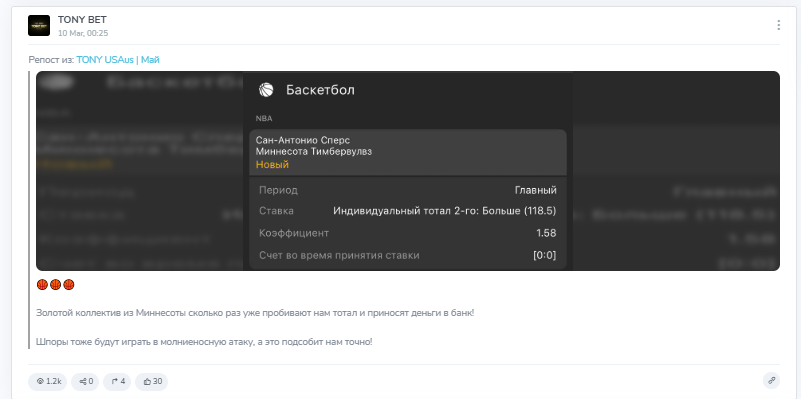Click the Коэффициент value 1.58

point(546,233)
